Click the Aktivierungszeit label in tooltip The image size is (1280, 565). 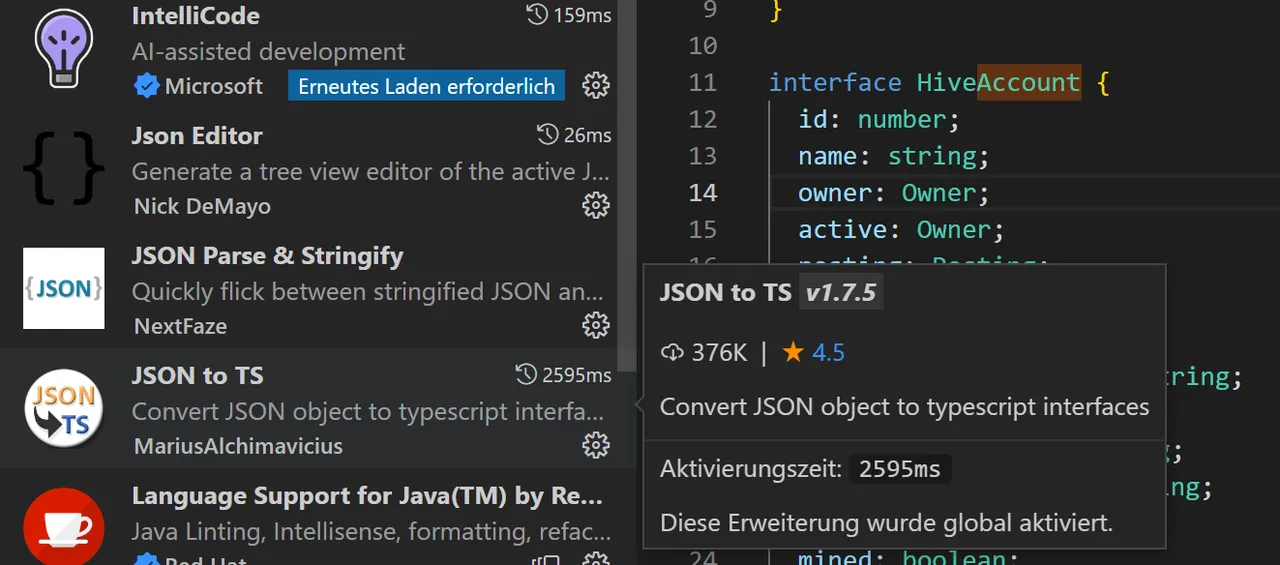[751, 468]
